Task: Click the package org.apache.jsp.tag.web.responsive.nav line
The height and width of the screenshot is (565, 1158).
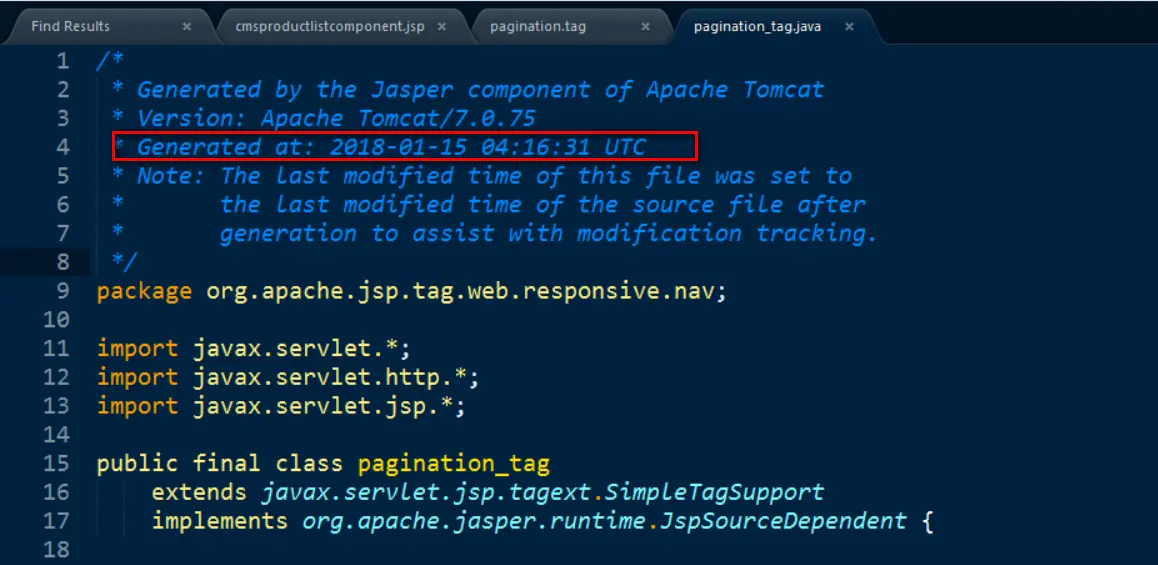Action: pos(412,291)
